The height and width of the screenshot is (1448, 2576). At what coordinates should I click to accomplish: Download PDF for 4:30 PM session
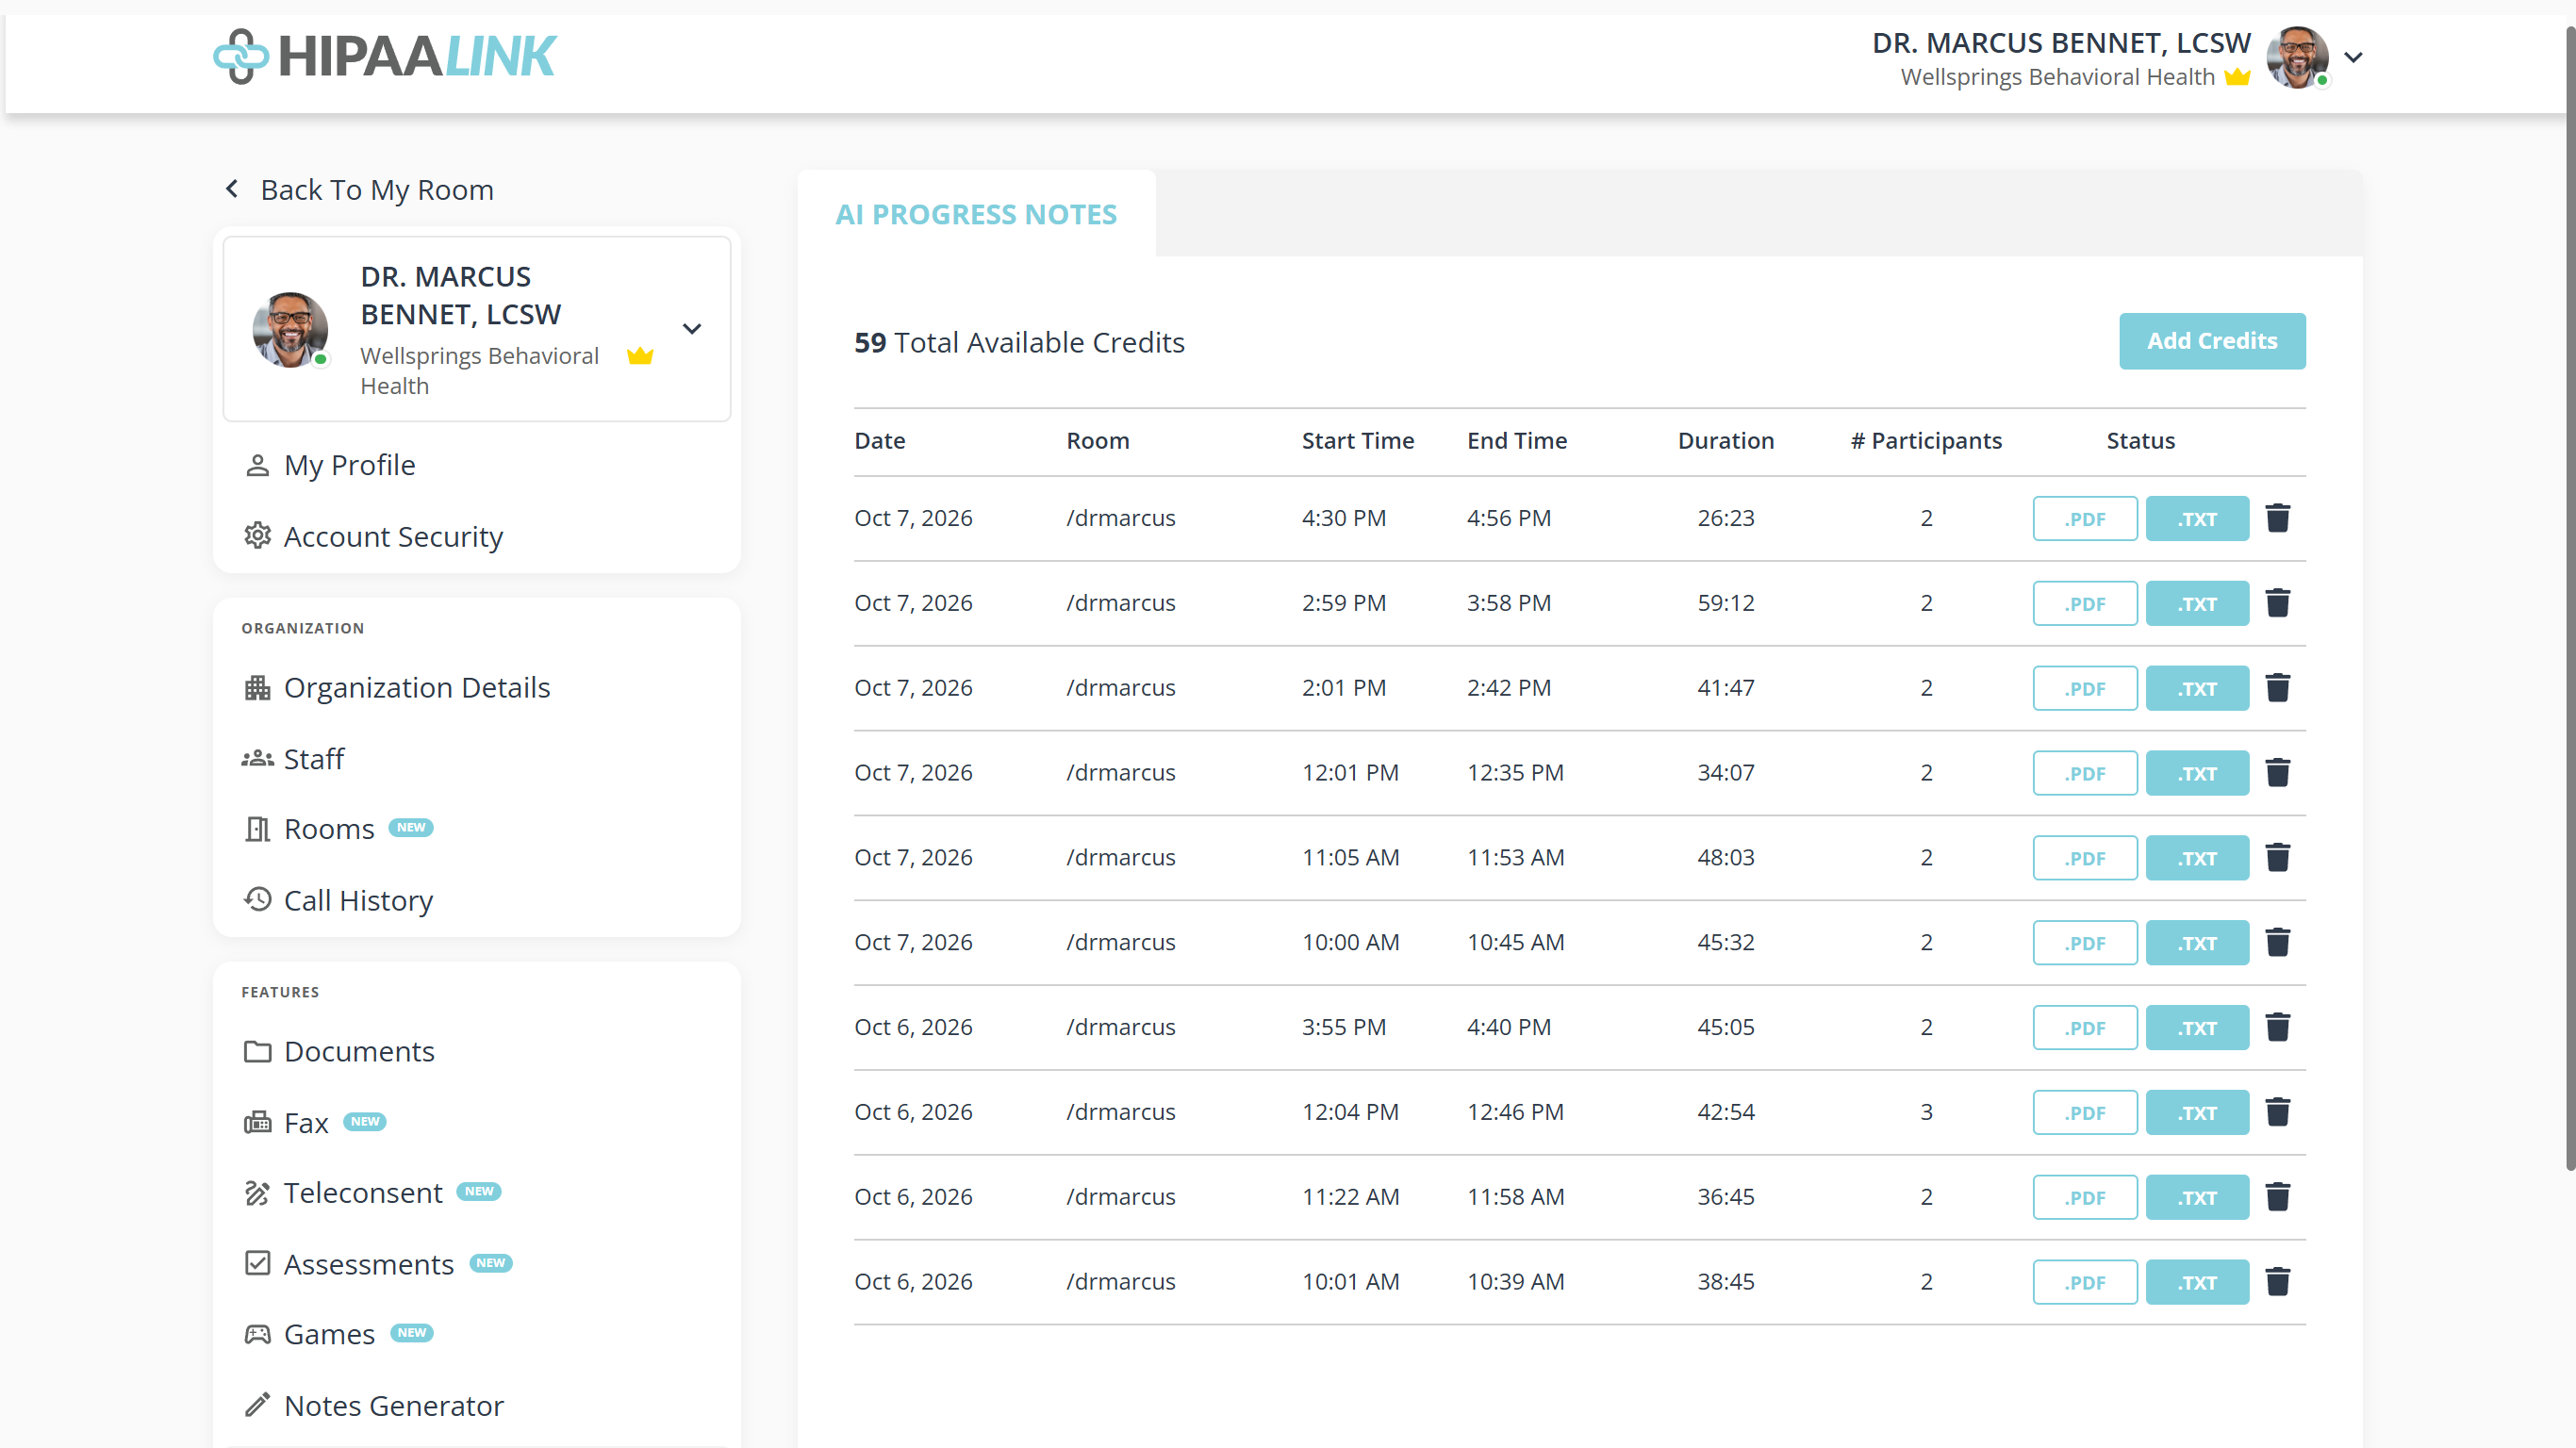point(2085,518)
